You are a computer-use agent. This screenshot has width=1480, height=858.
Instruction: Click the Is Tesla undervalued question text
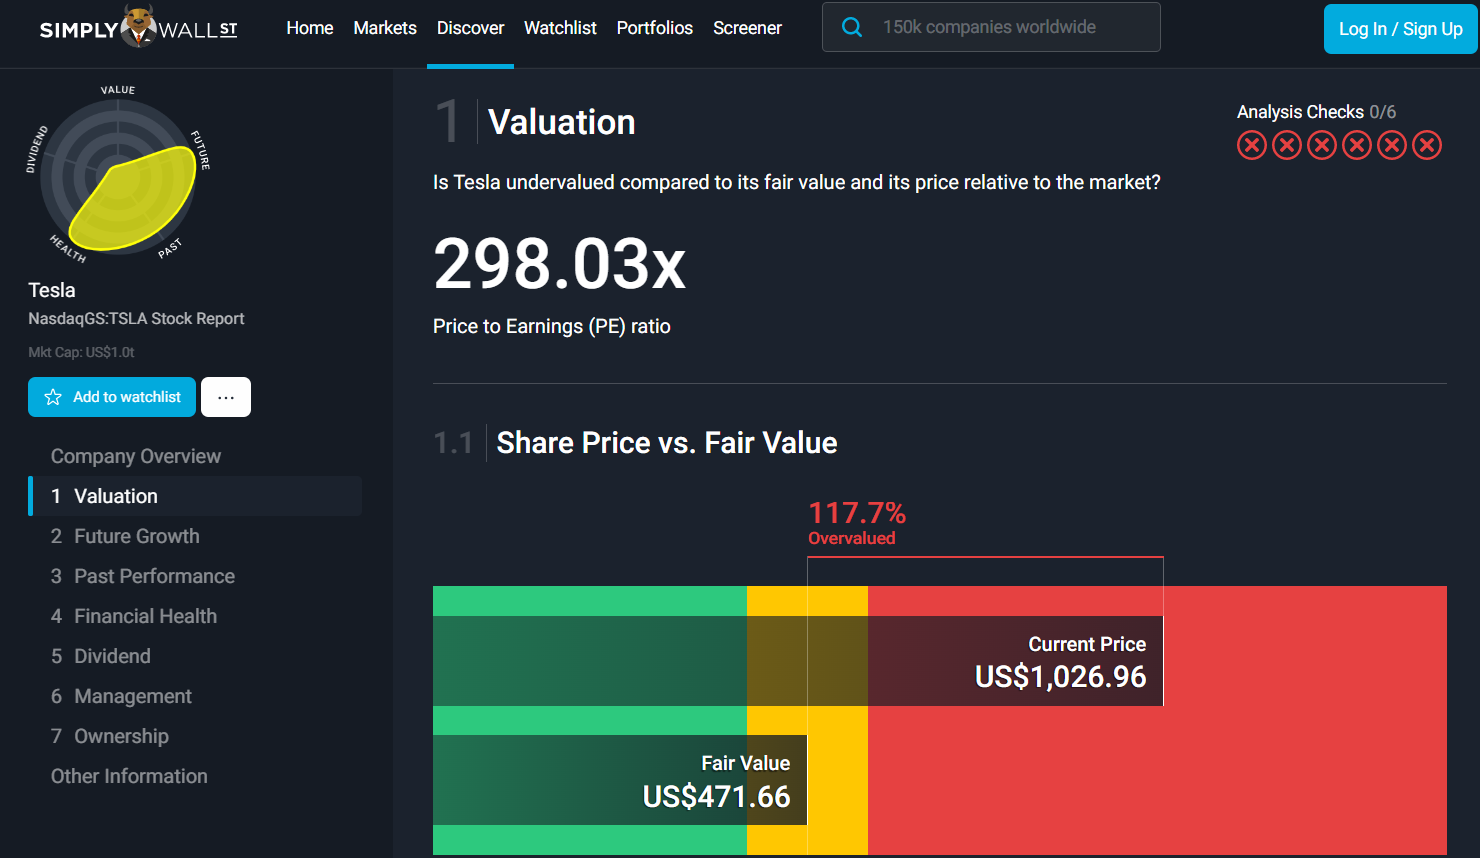coord(797,182)
